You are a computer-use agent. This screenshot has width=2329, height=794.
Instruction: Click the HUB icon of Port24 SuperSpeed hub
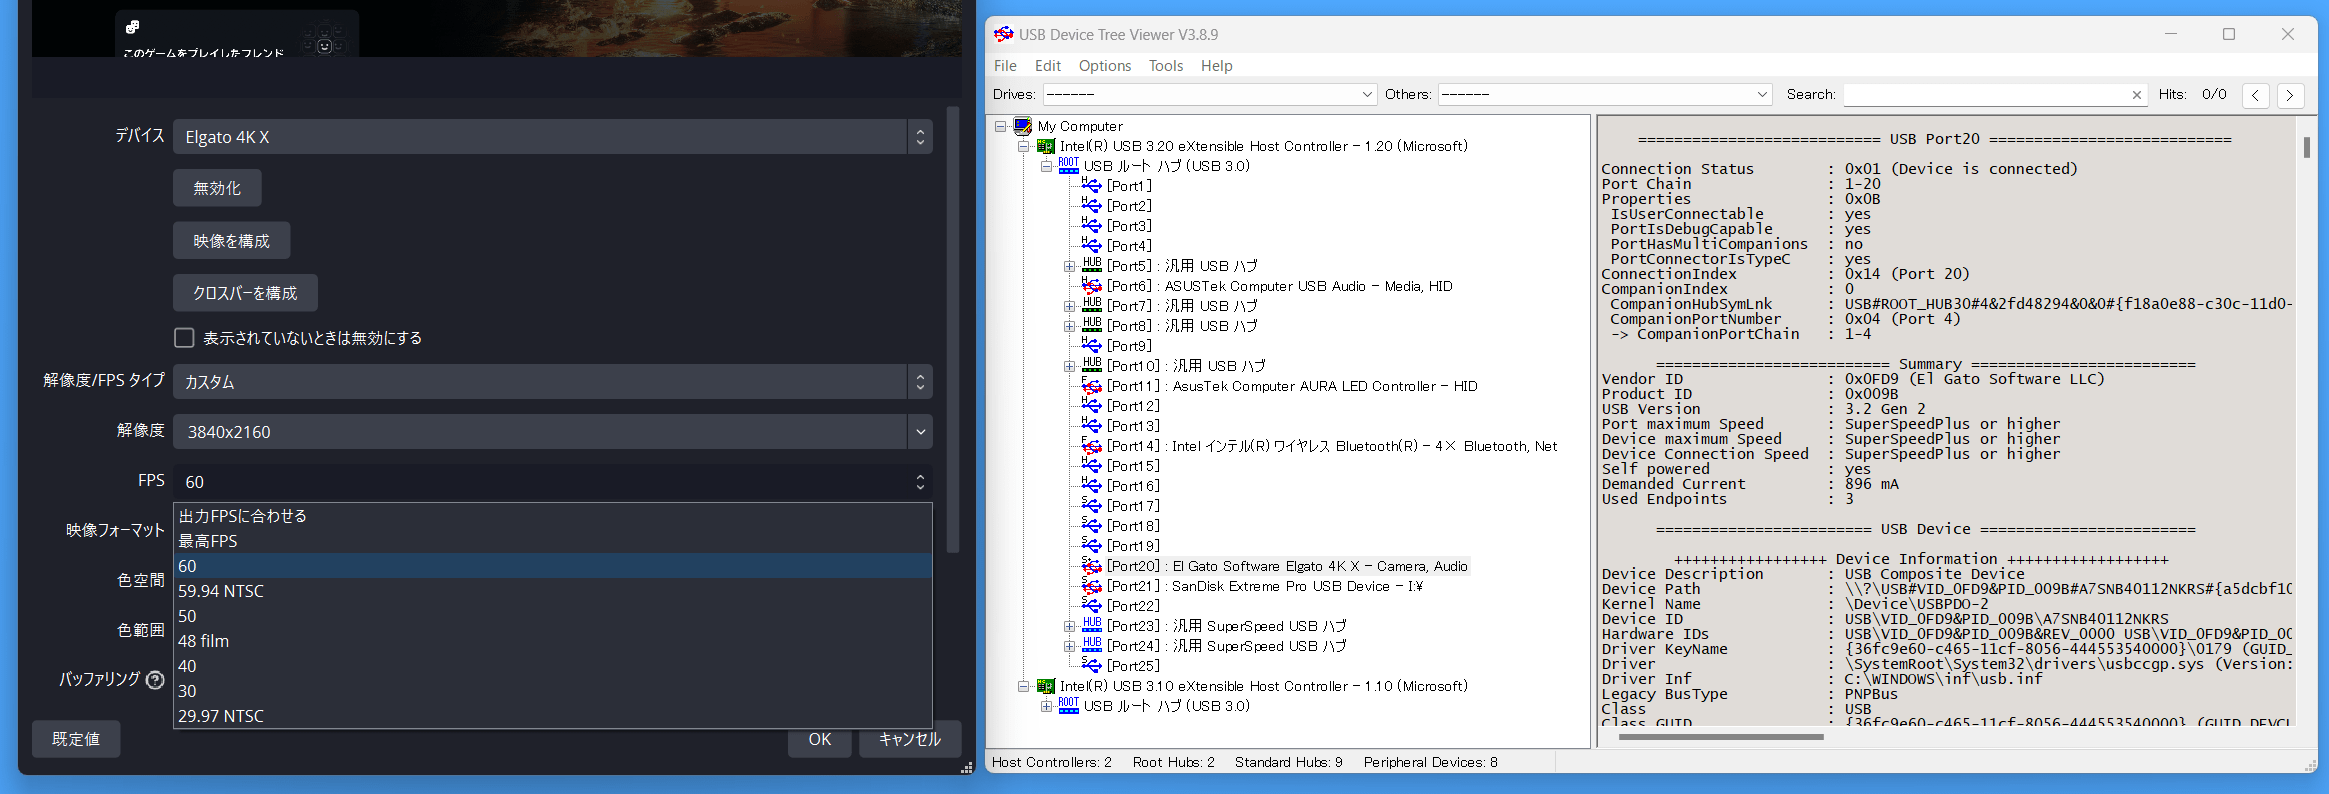point(1092,645)
